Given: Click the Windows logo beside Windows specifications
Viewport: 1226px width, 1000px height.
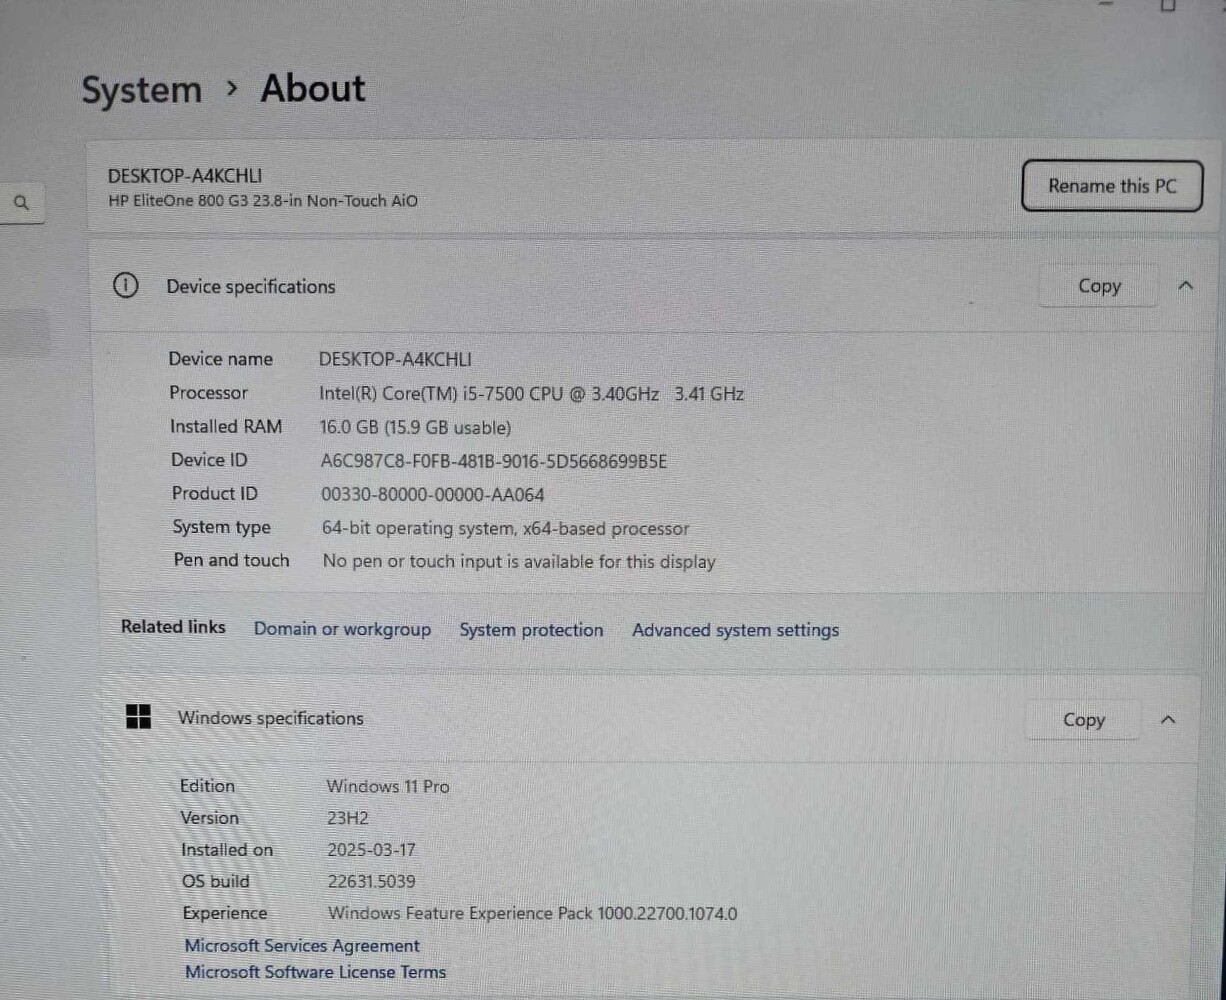Looking at the screenshot, I should point(139,717).
